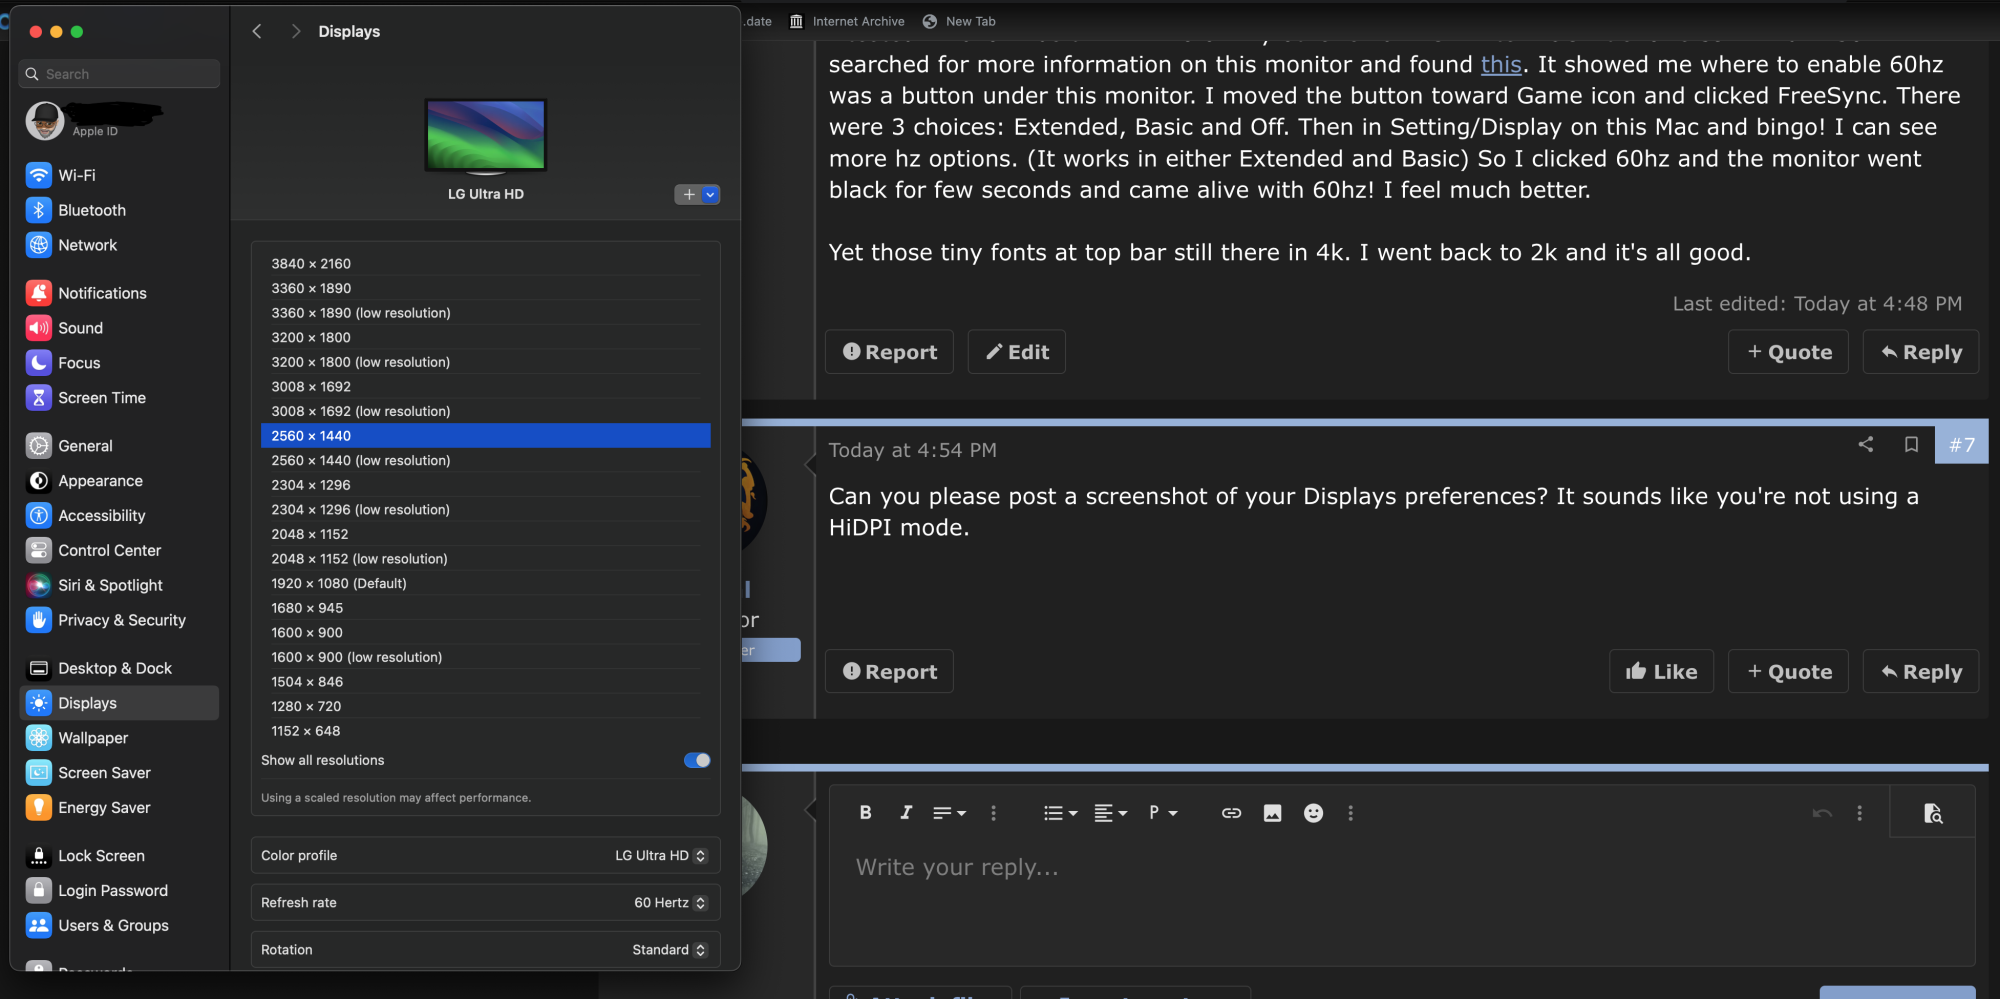Open the 'this' hyperlink in post
The height and width of the screenshot is (999, 2000).
tap(1501, 65)
